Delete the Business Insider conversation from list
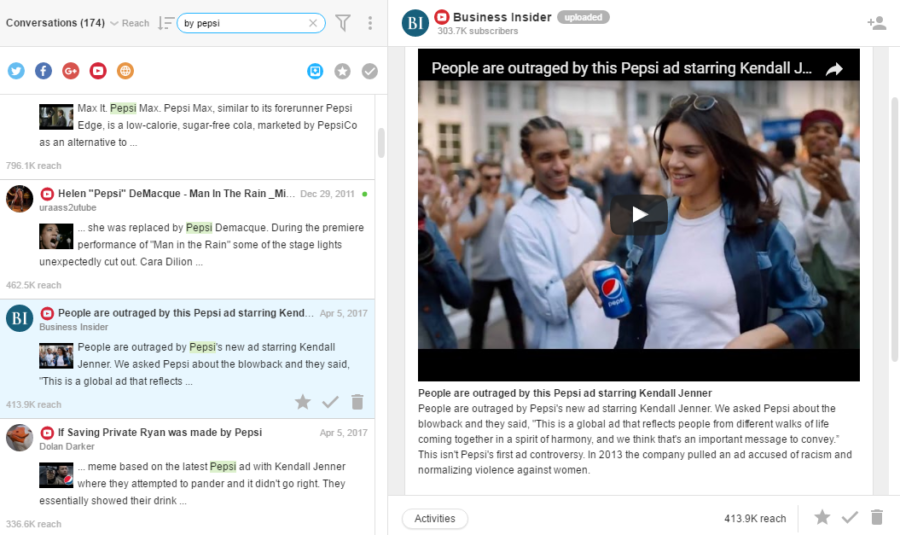The height and width of the screenshot is (535, 900). pos(357,402)
